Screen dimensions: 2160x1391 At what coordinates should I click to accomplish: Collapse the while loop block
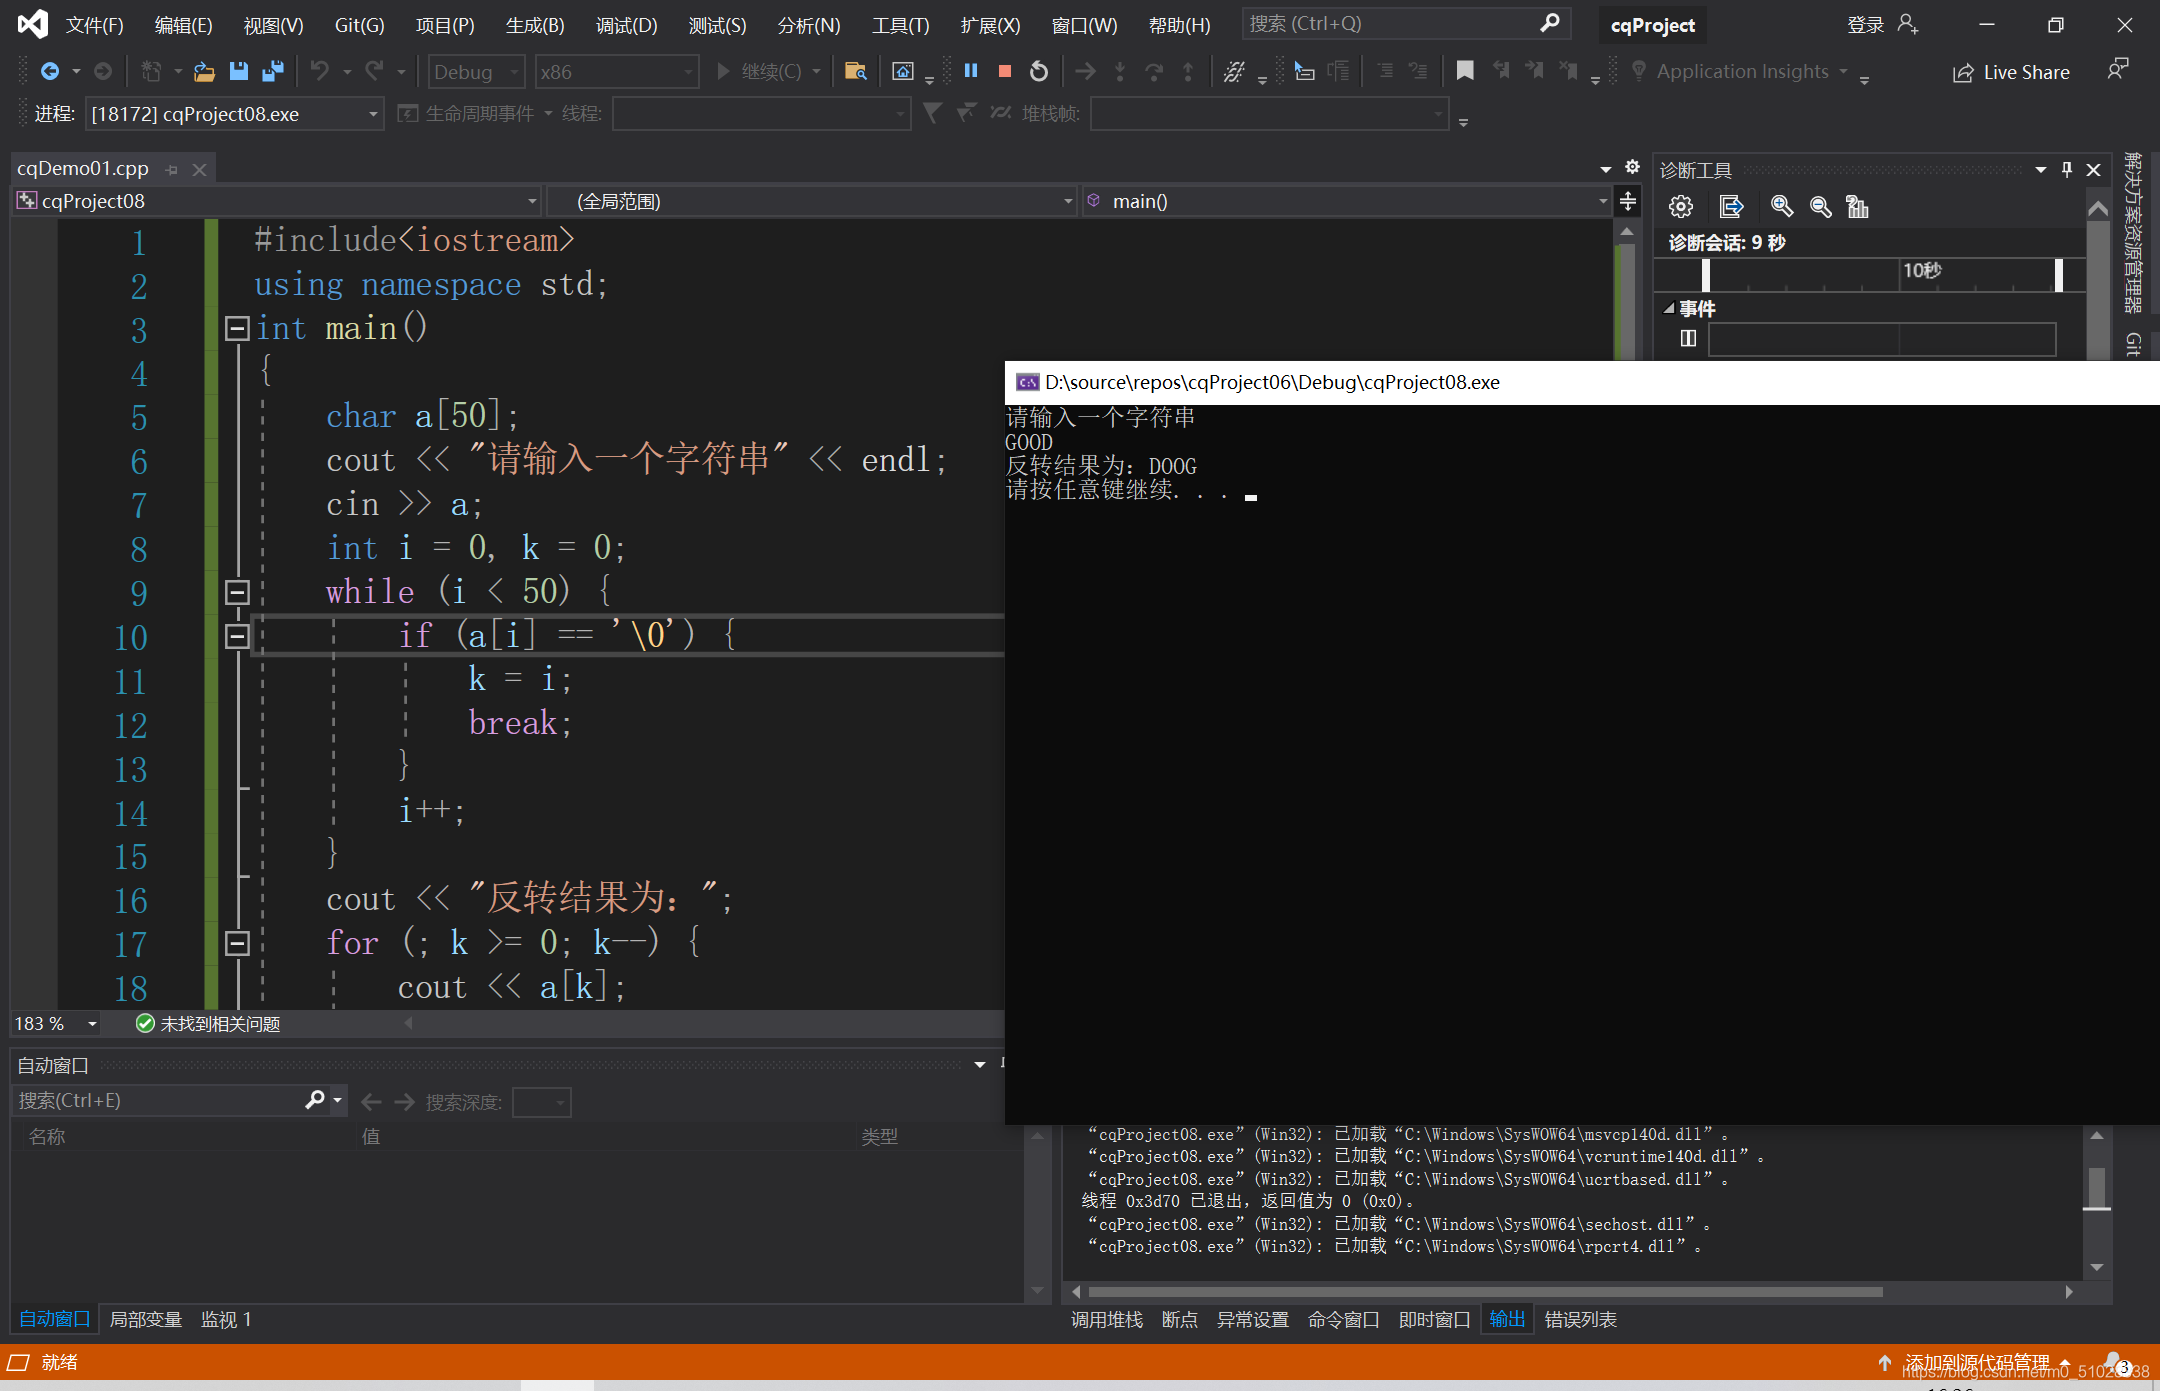click(x=237, y=592)
